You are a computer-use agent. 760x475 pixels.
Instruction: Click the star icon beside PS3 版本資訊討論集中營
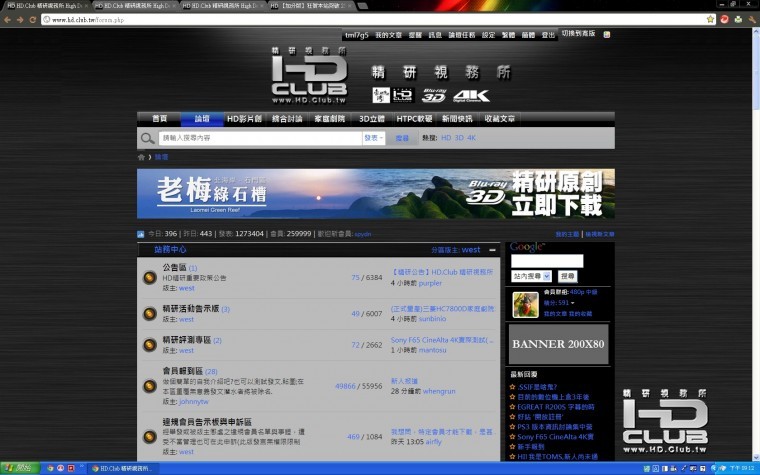pos(512,427)
